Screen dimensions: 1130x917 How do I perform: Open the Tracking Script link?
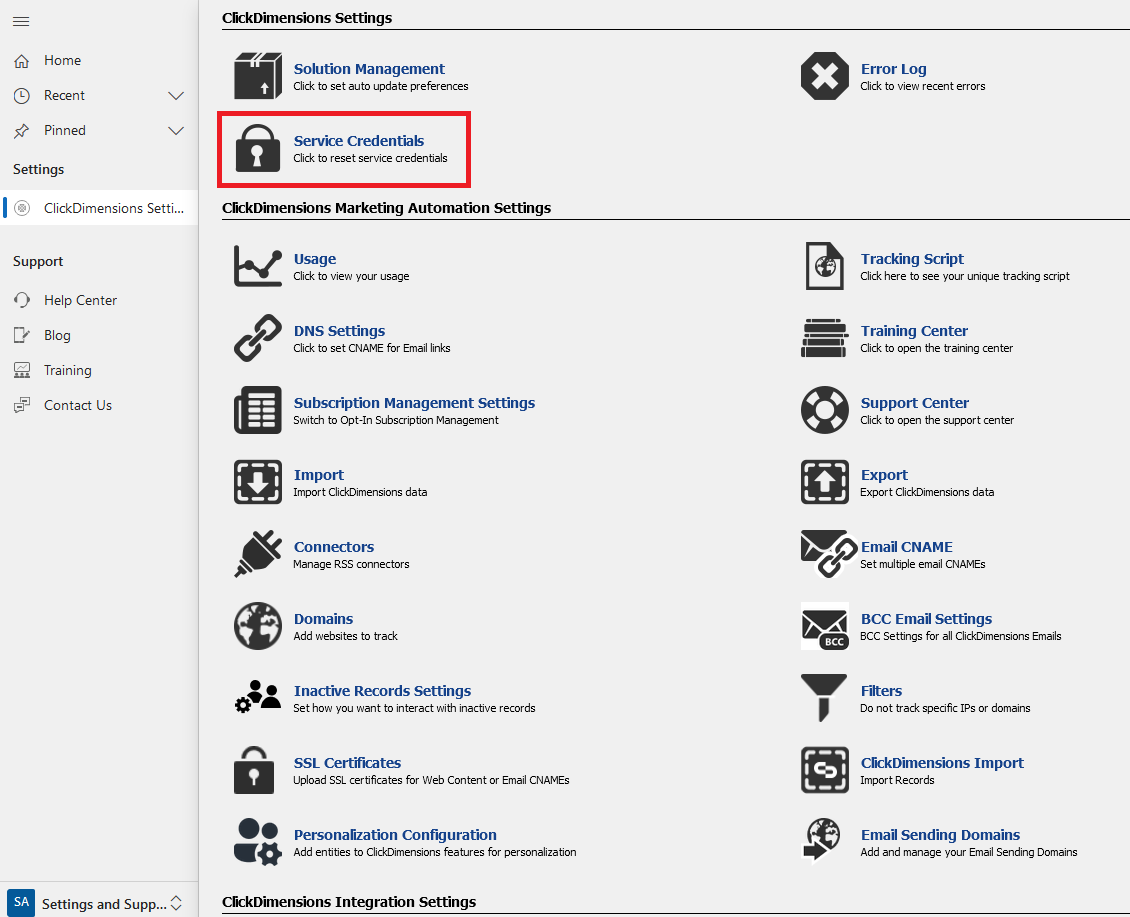click(912, 259)
